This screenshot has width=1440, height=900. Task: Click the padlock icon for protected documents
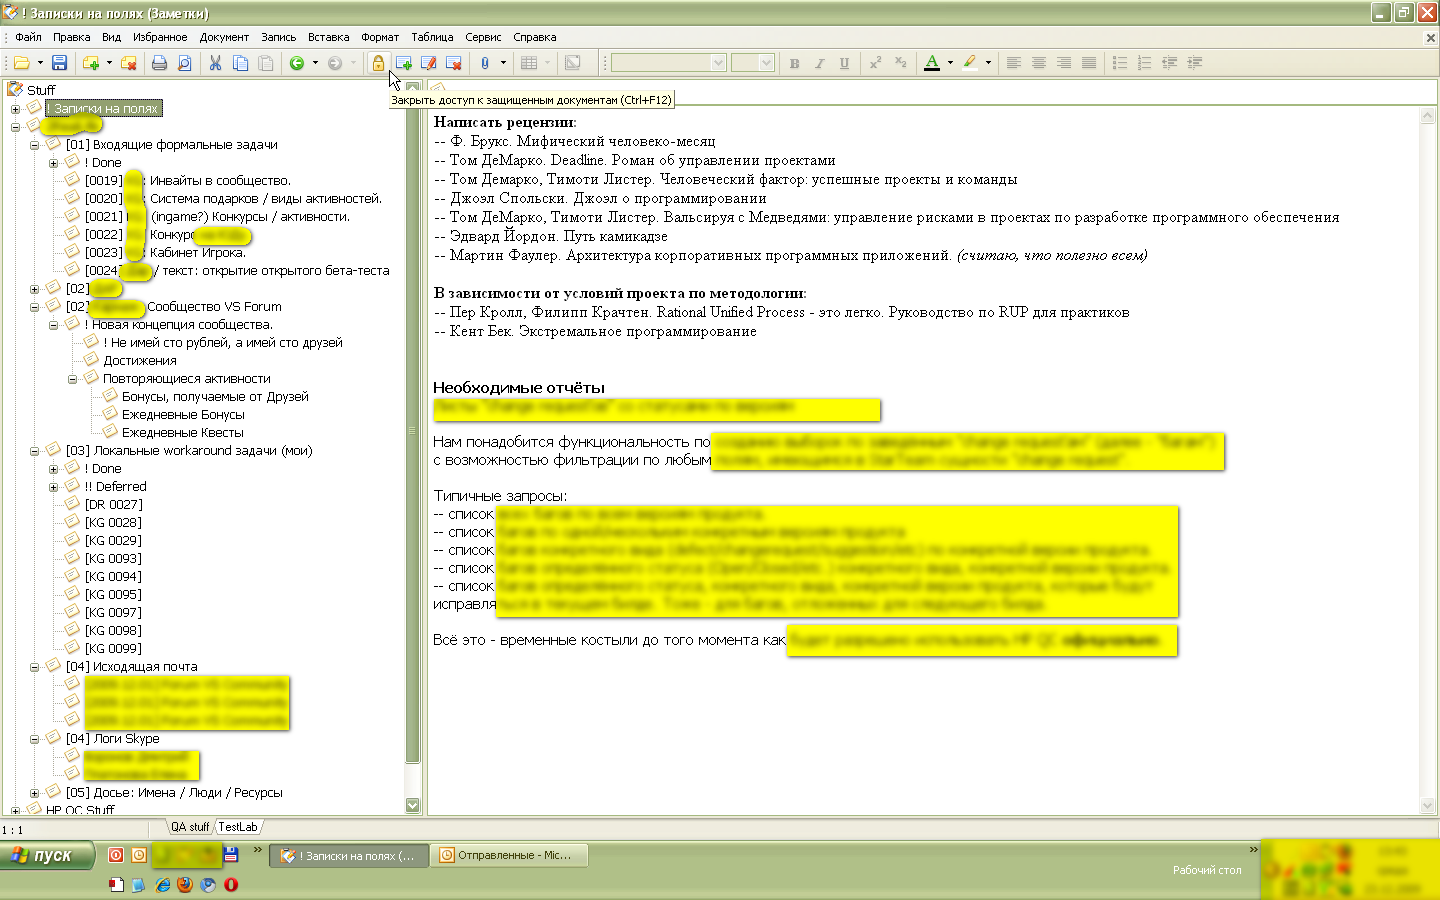(x=378, y=63)
